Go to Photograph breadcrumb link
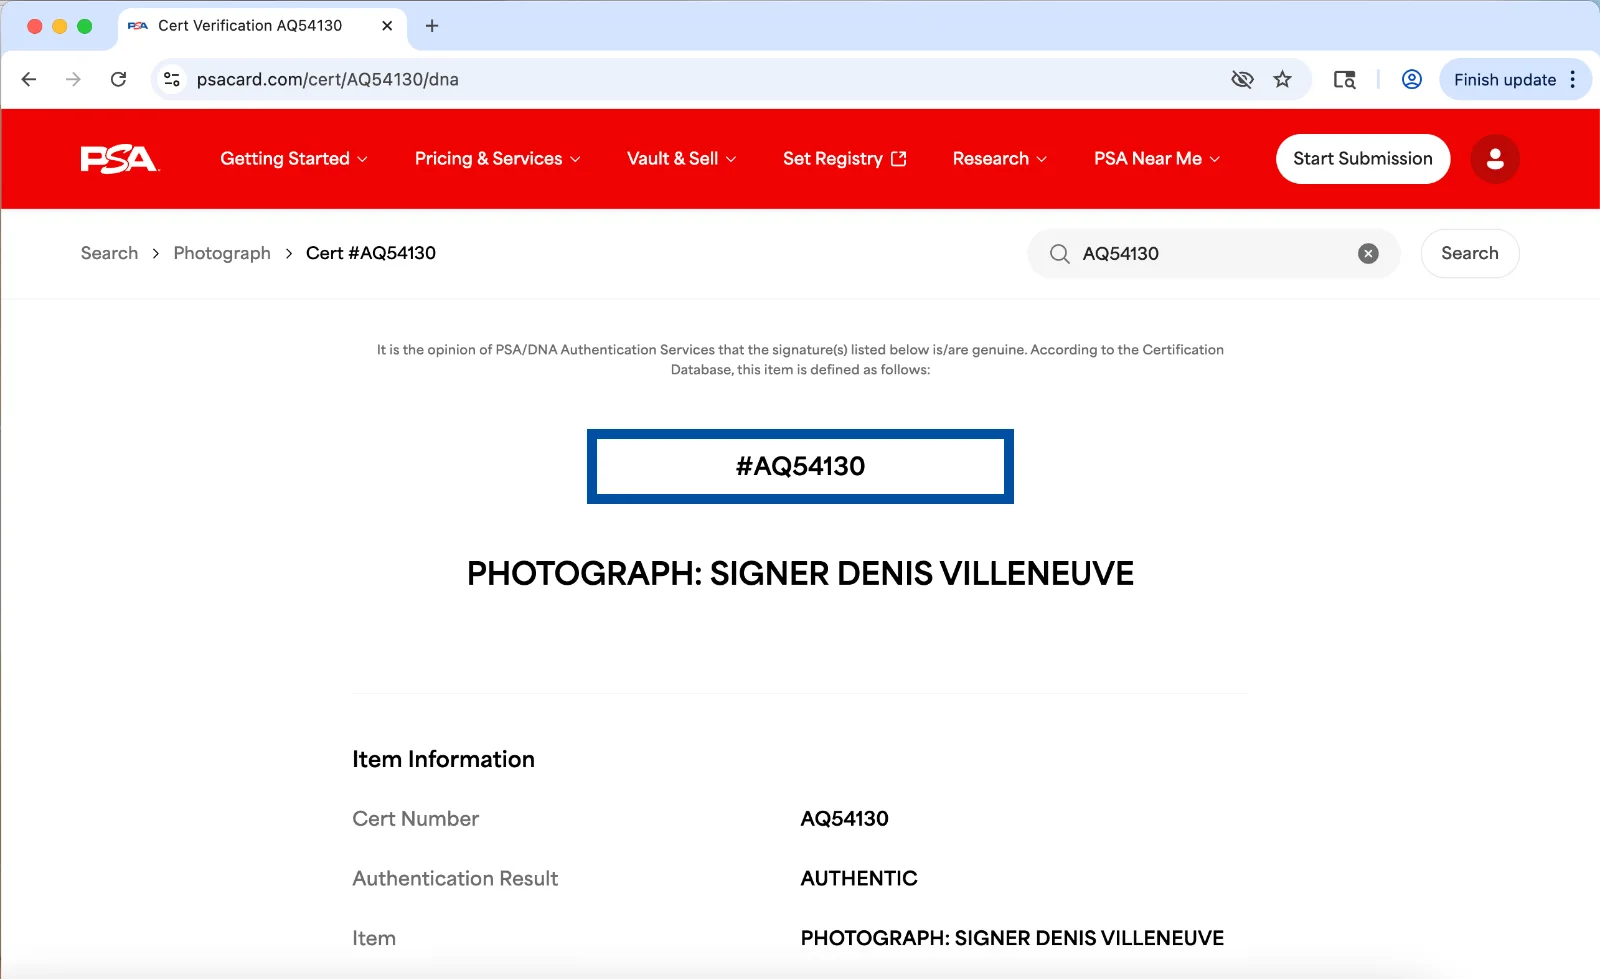 (x=222, y=253)
